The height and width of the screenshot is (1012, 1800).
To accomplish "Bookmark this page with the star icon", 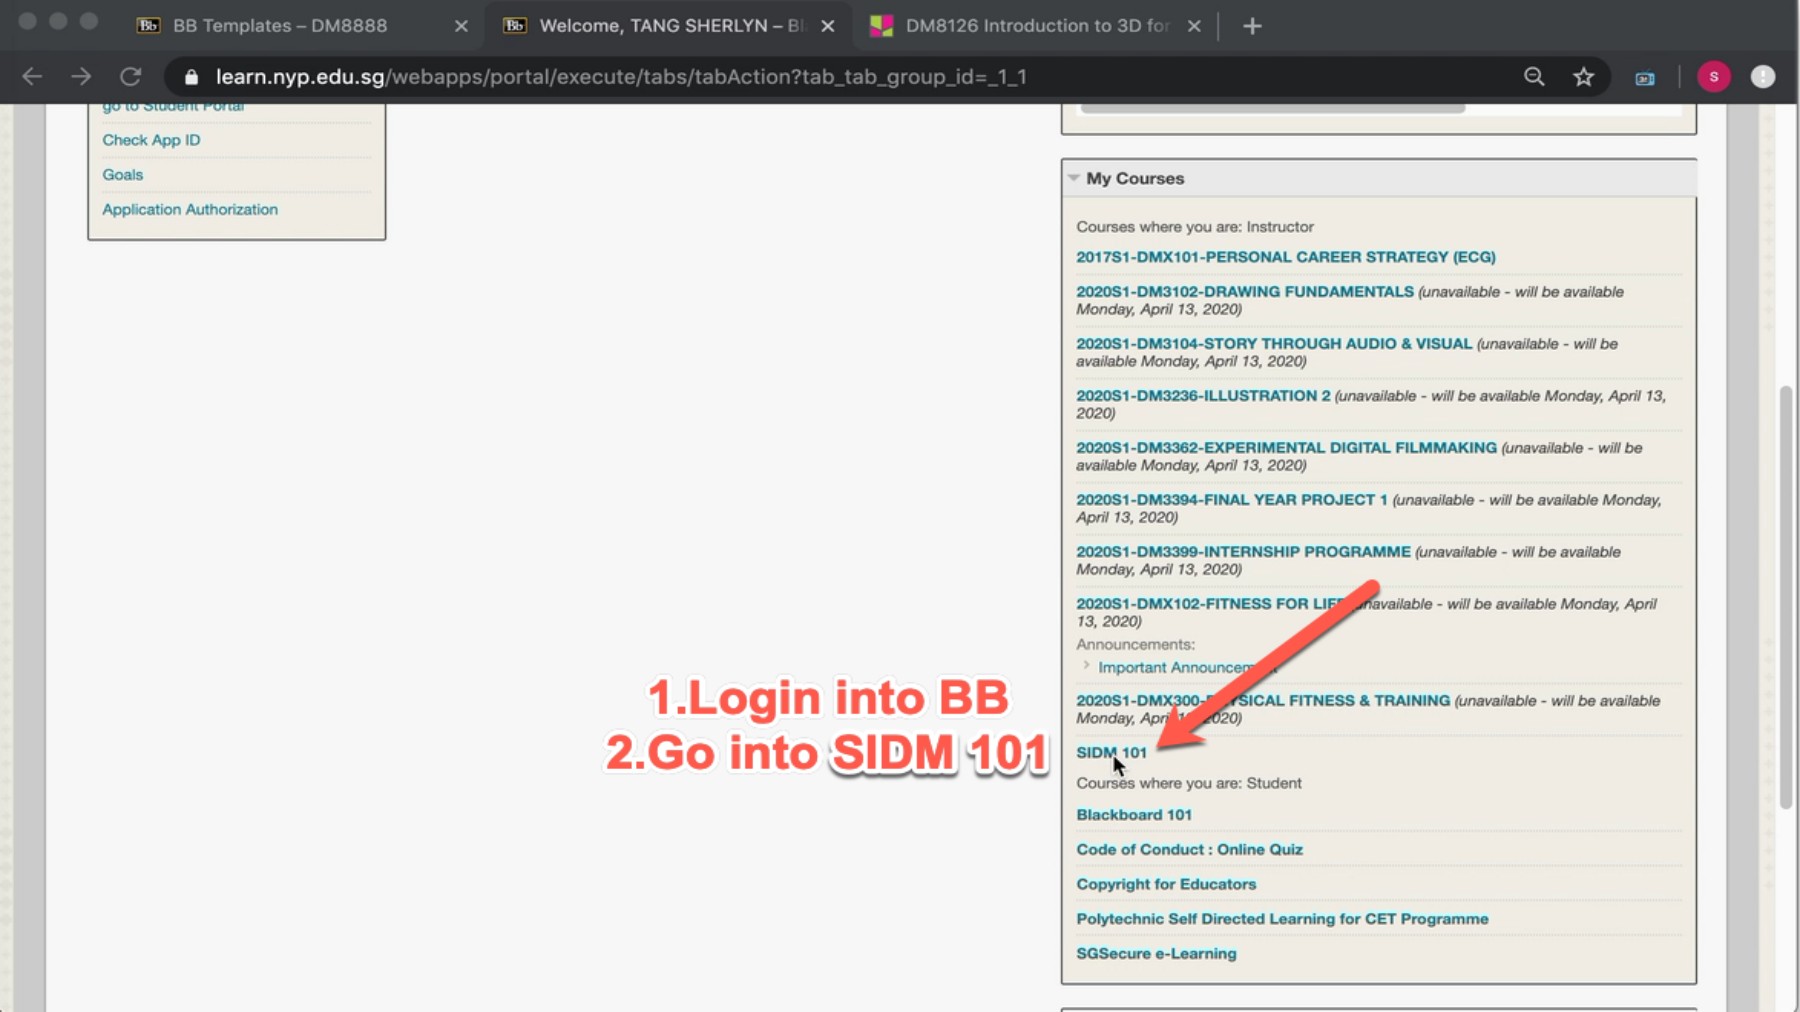I will point(1584,76).
